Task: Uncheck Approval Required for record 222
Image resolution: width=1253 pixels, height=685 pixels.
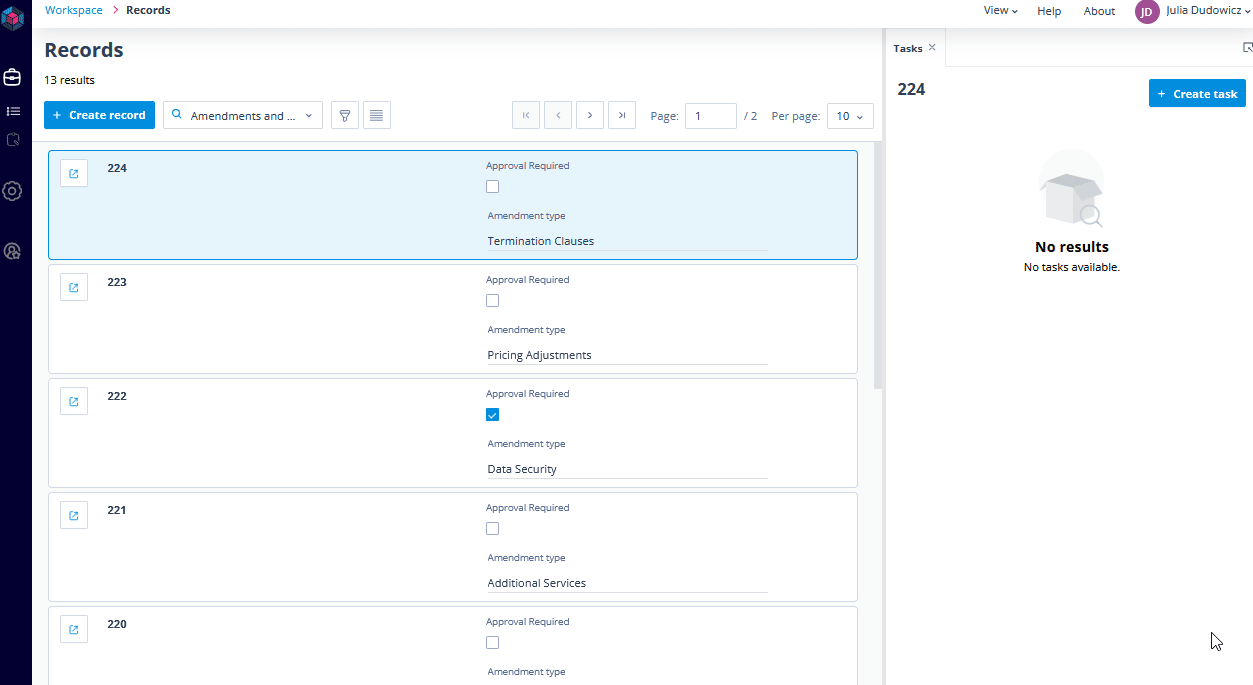Action: (x=492, y=415)
